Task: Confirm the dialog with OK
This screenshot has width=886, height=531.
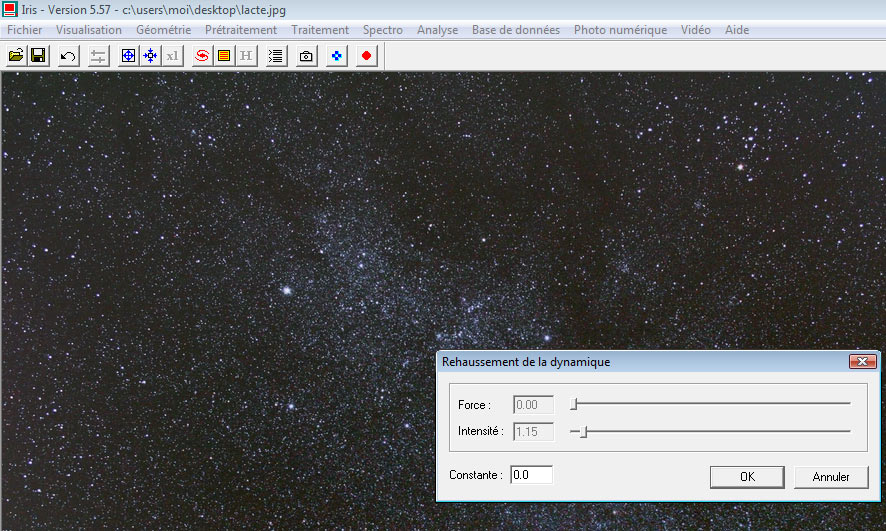Action: pos(747,477)
